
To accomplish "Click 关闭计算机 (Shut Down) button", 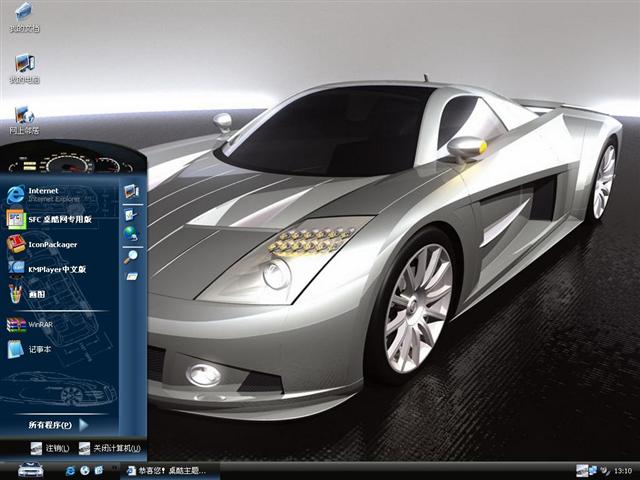I will click(x=110, y=448).
